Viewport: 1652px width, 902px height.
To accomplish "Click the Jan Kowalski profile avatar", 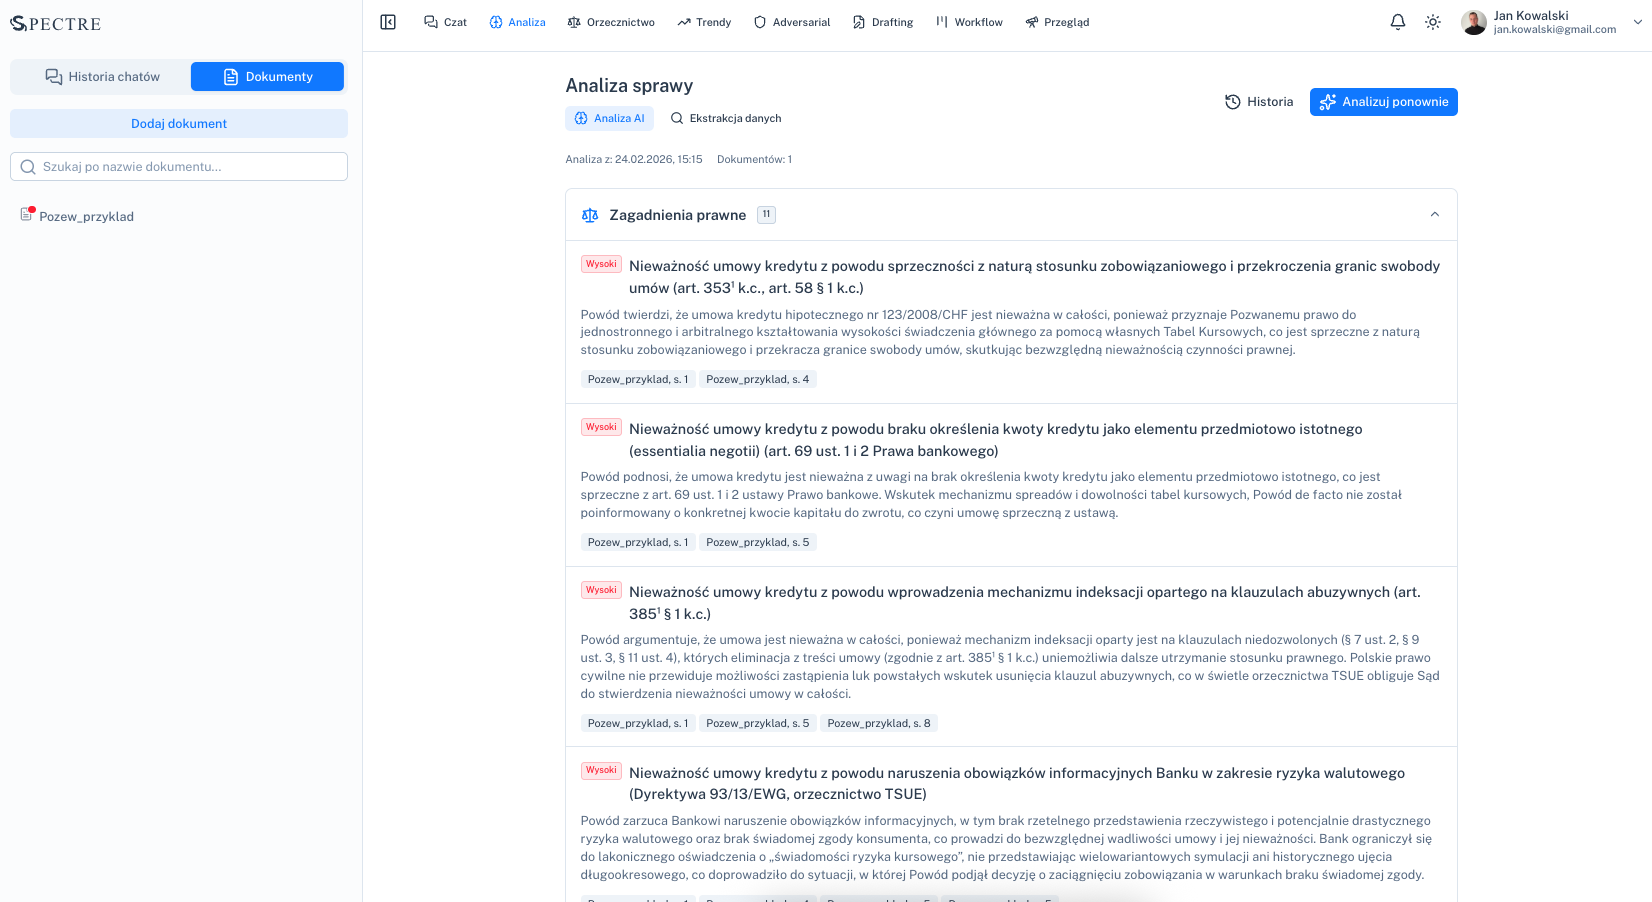I will tap(1473, 21).
